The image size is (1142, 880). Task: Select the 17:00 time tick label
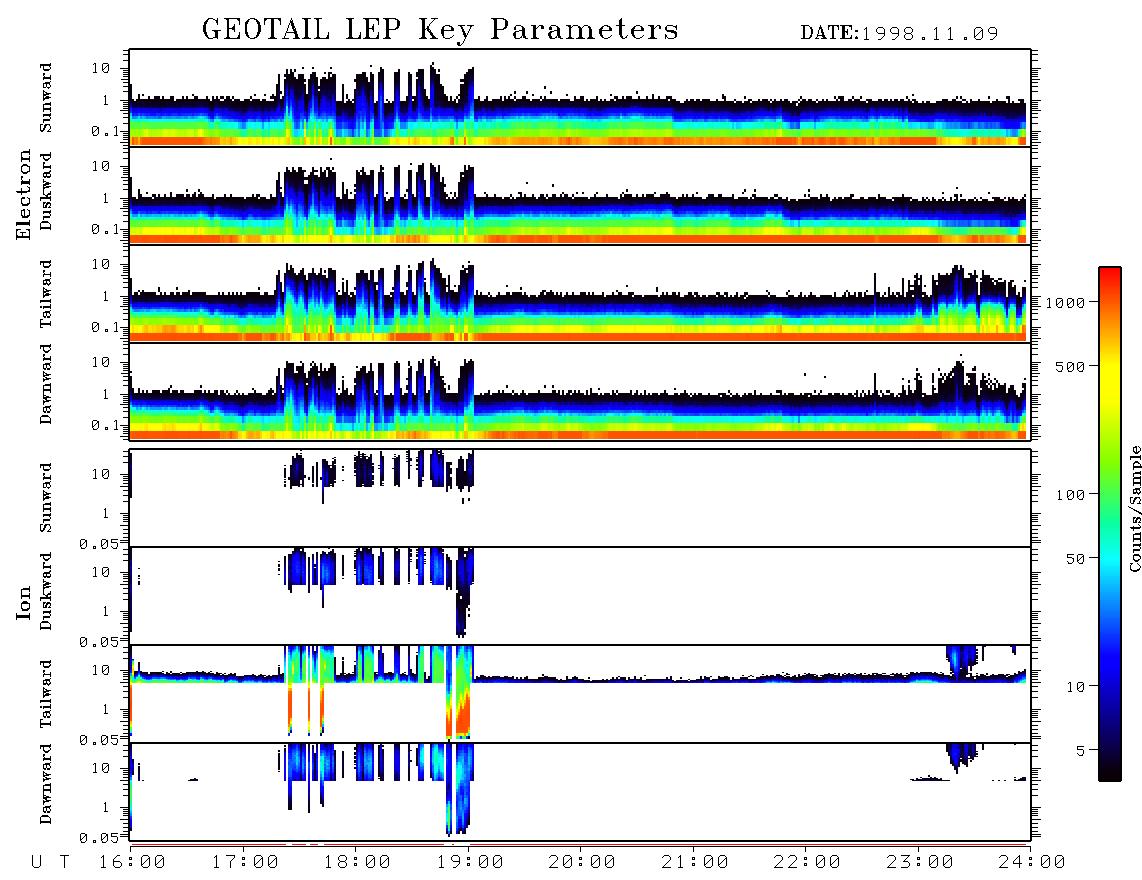click(x=245, y=862)
